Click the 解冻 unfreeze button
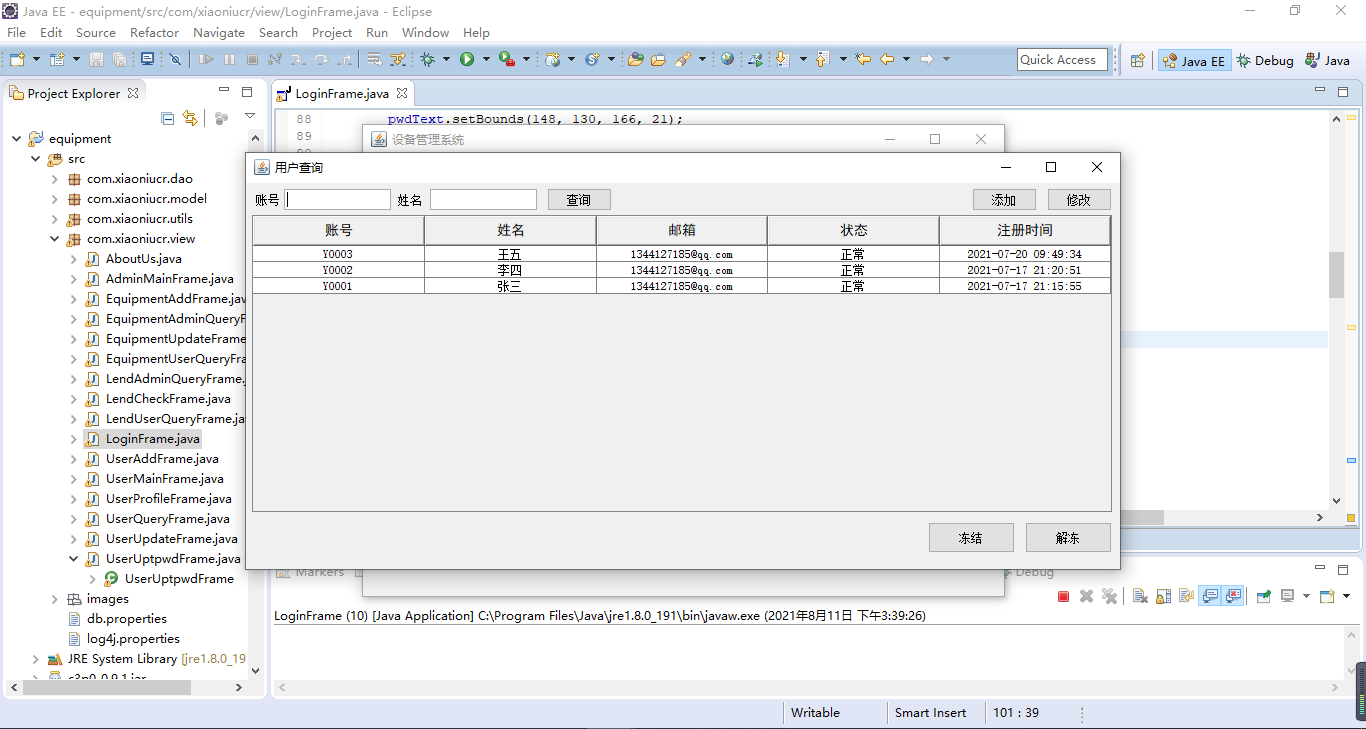The height and width of the screenshot is (729, 1366). click(x=1068, y=538)
